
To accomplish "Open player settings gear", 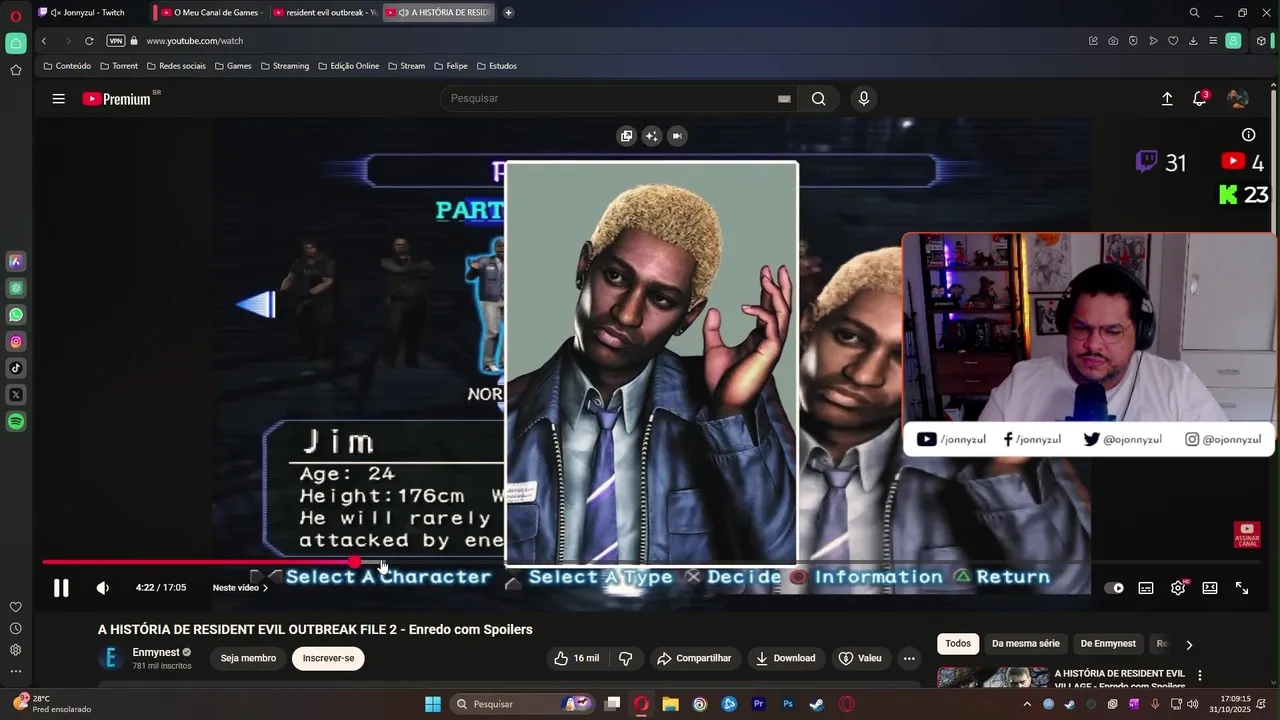I will click(x=1178, y=588).
